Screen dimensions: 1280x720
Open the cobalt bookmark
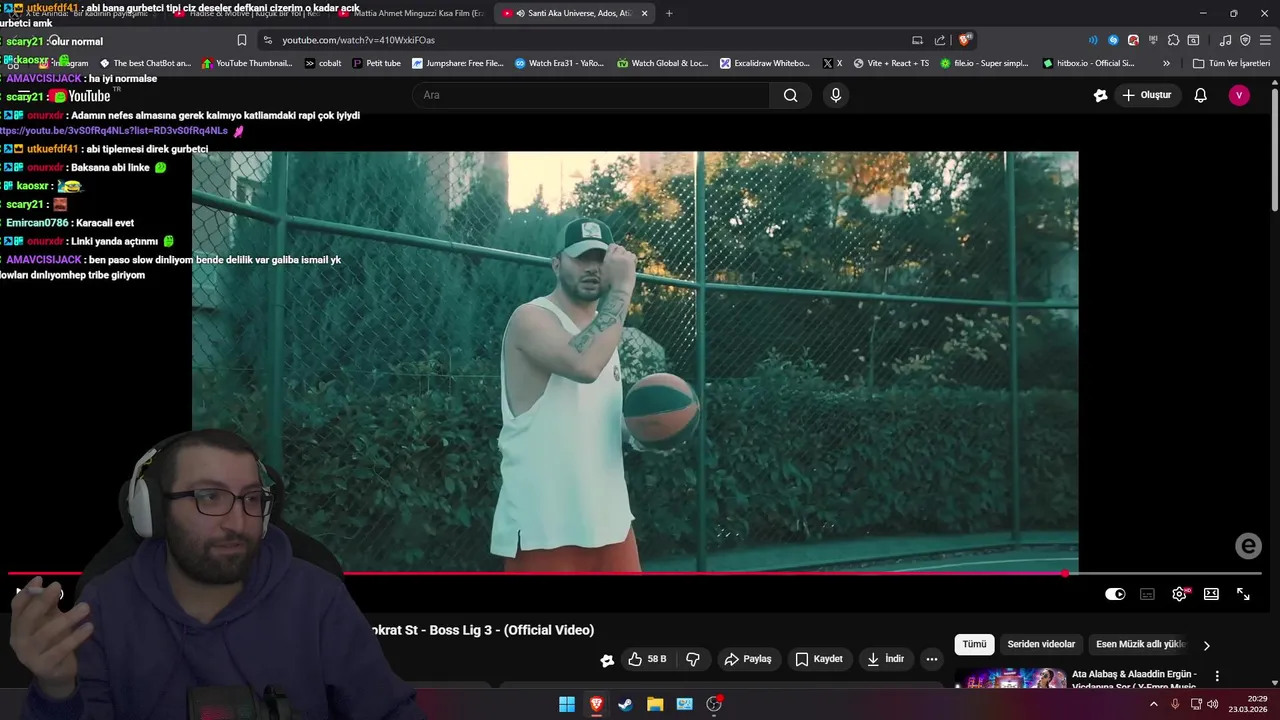click(x=323, y=63)
